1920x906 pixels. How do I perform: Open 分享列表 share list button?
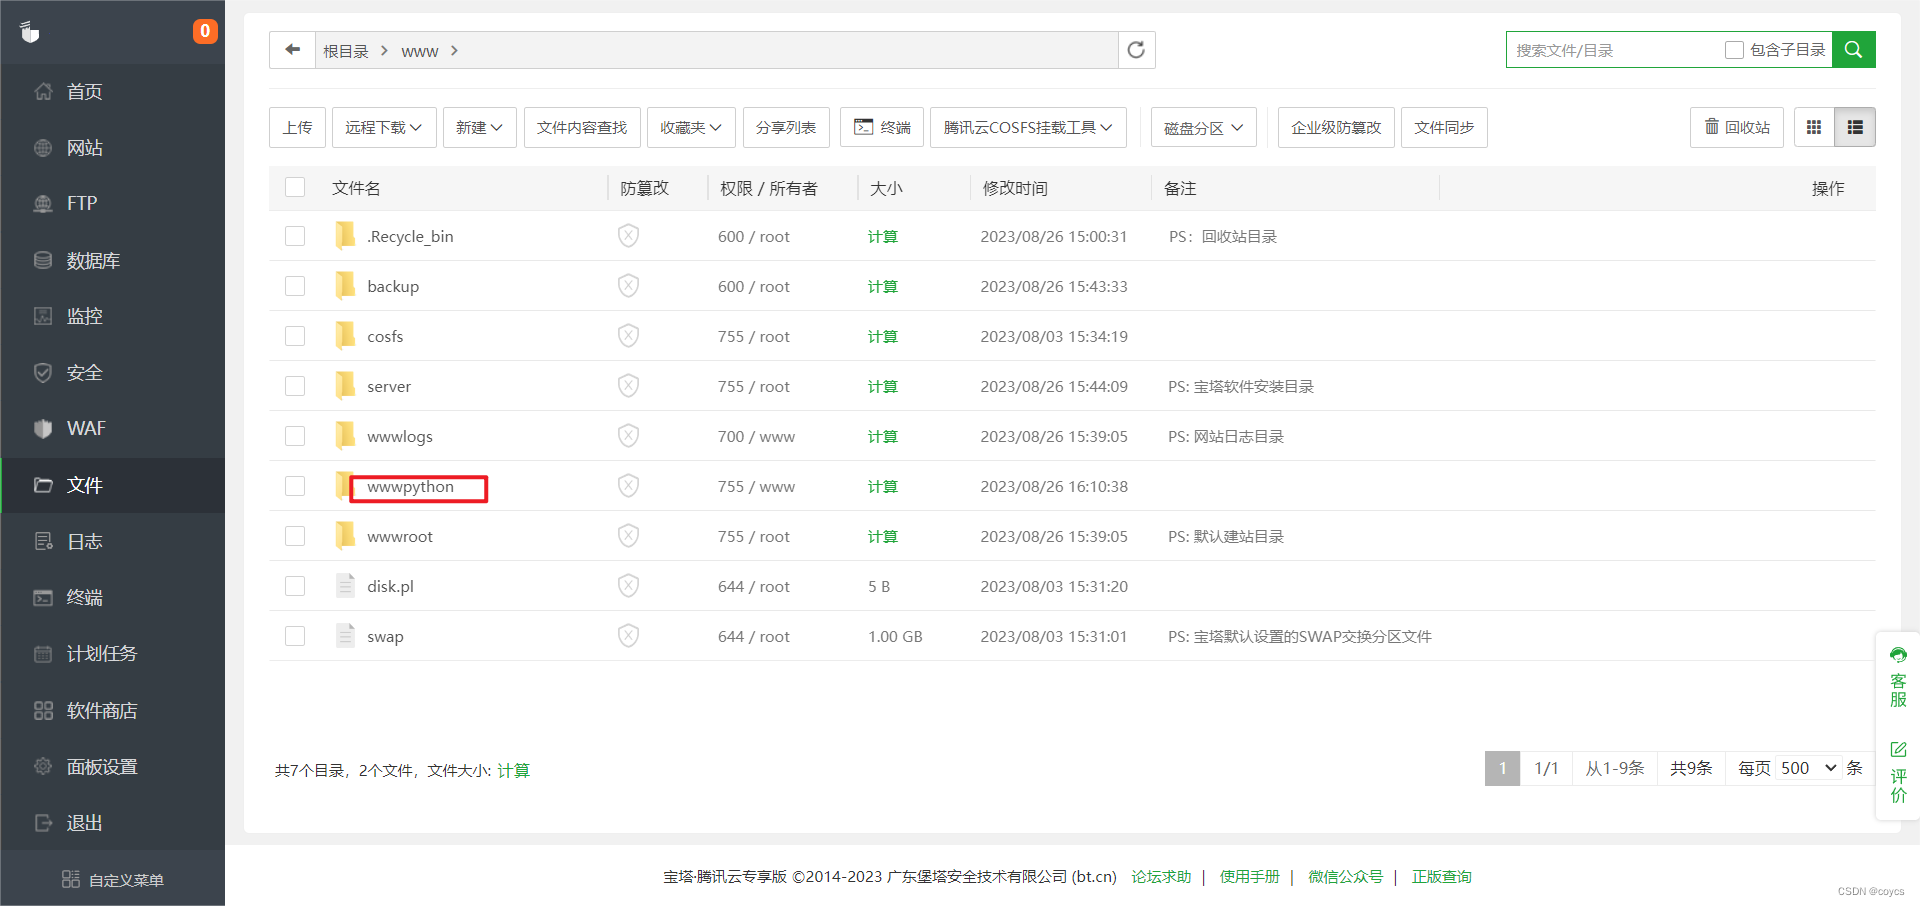(x=786, y=127)
